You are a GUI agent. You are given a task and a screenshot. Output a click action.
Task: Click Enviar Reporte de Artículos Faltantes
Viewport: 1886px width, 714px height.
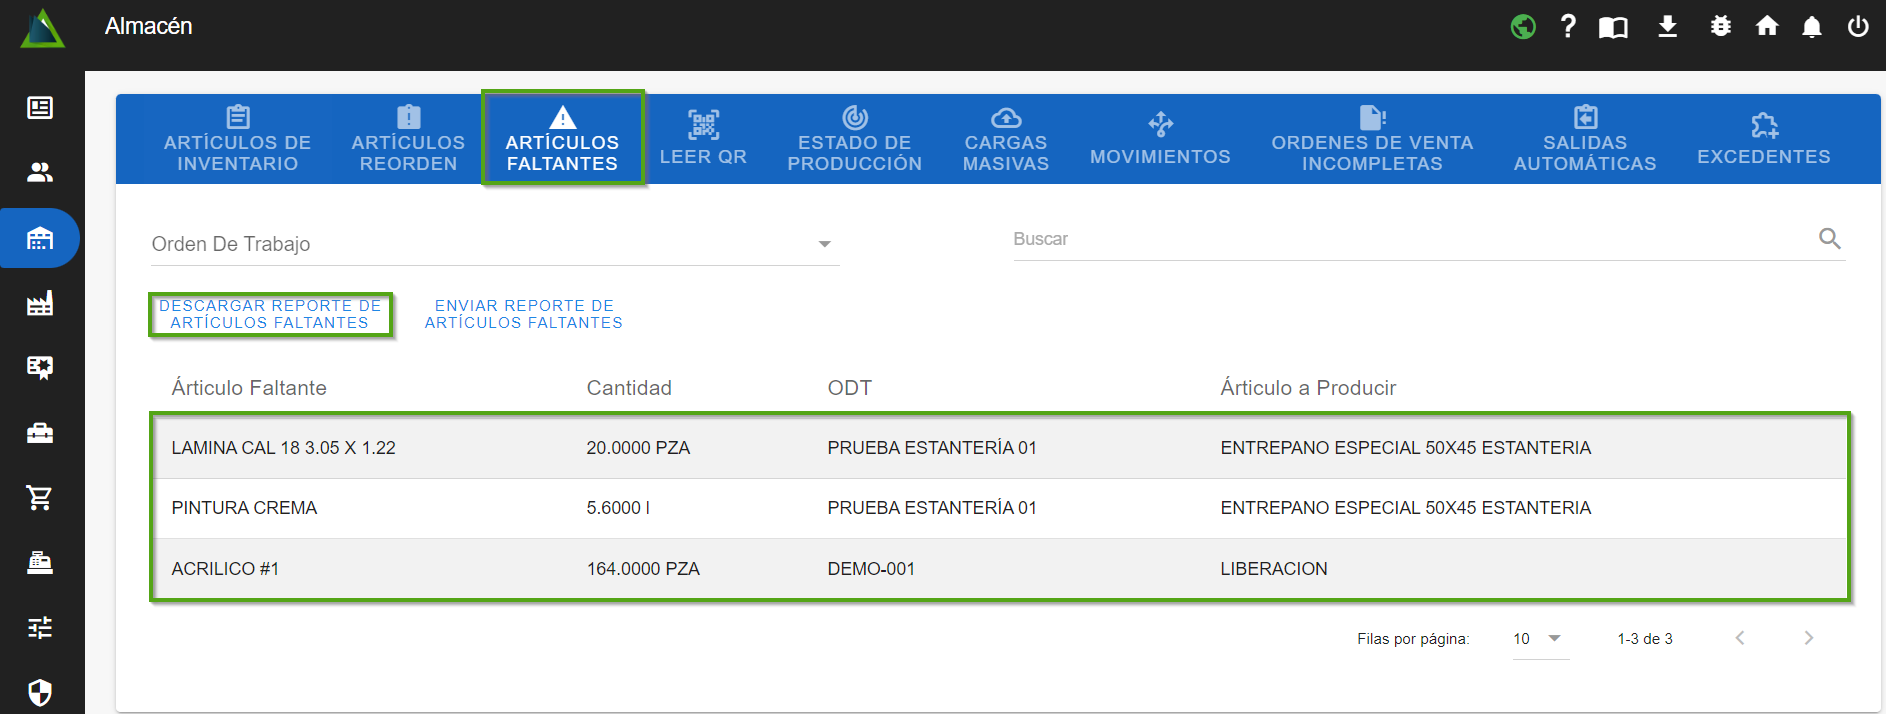coord(524,314)
